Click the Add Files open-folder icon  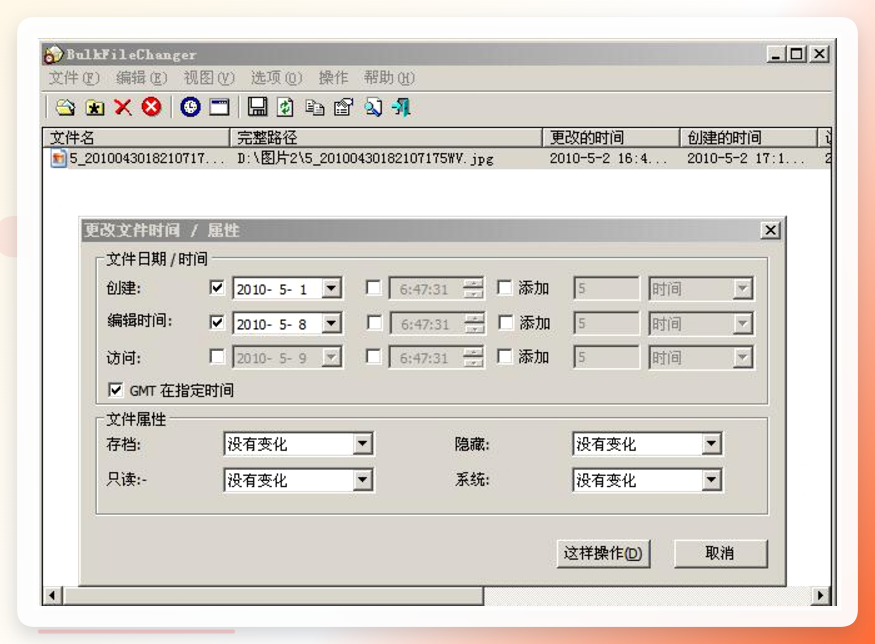66,107
